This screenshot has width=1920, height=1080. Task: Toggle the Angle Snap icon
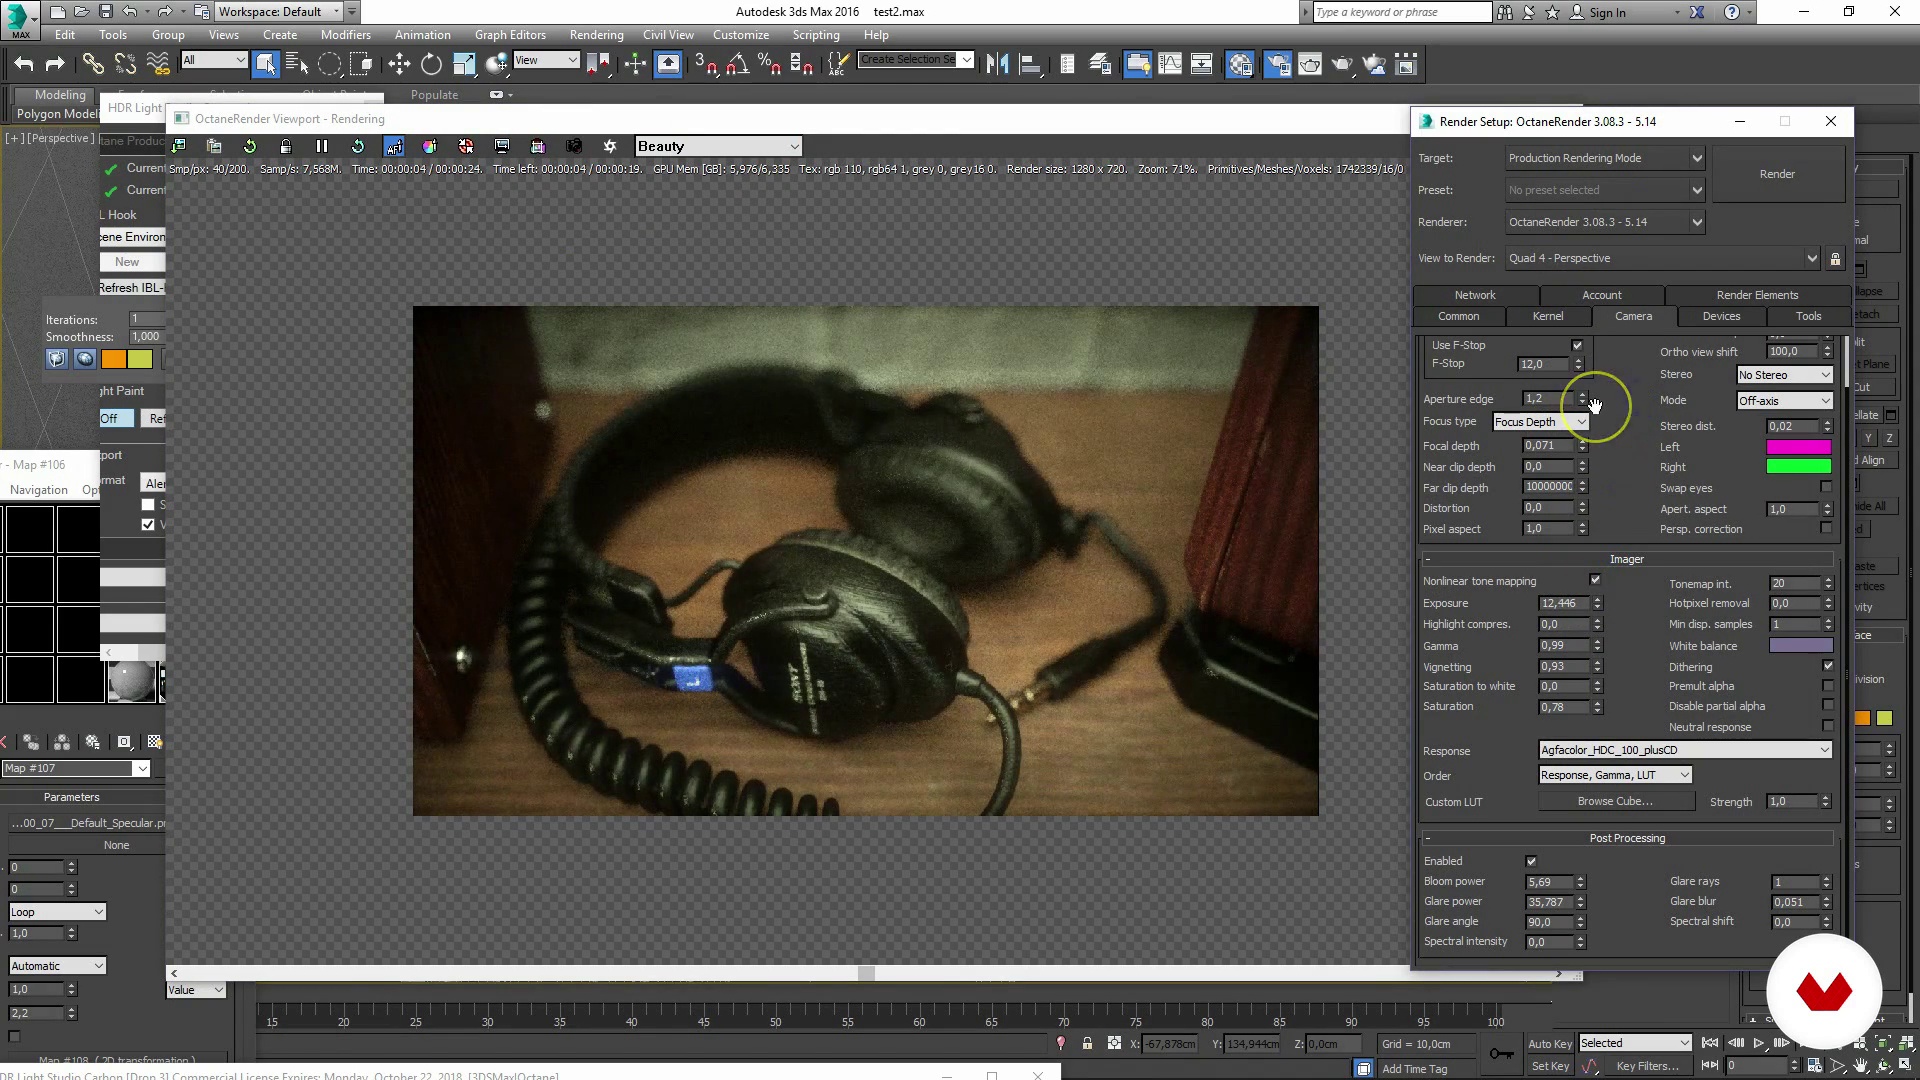(737, 64)
